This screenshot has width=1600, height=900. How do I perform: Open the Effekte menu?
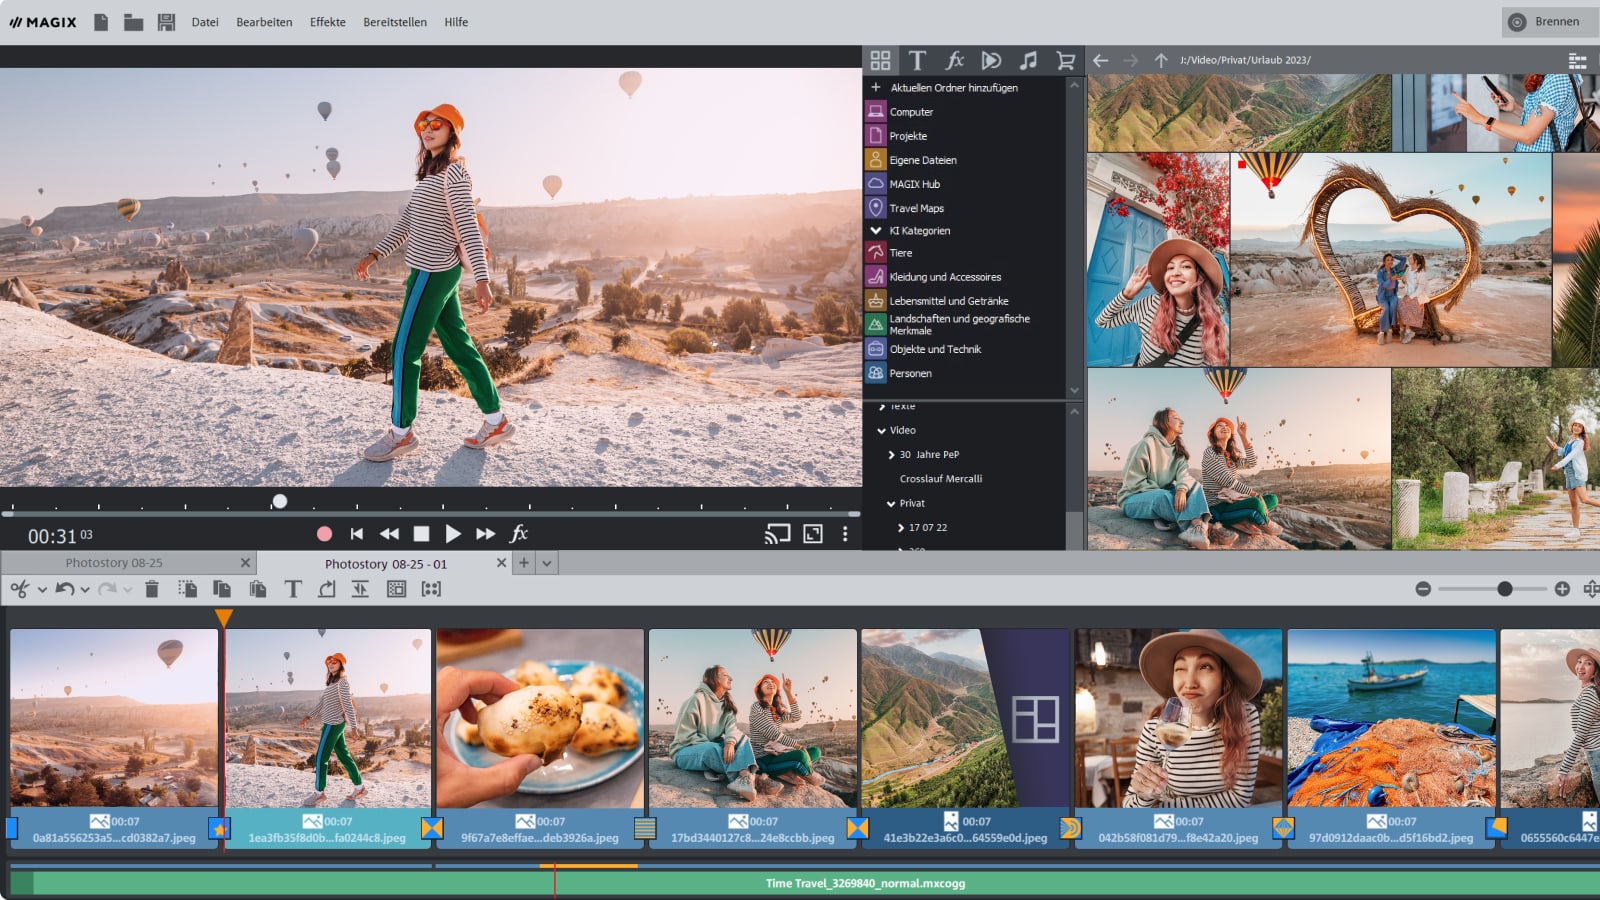(327, 22)
